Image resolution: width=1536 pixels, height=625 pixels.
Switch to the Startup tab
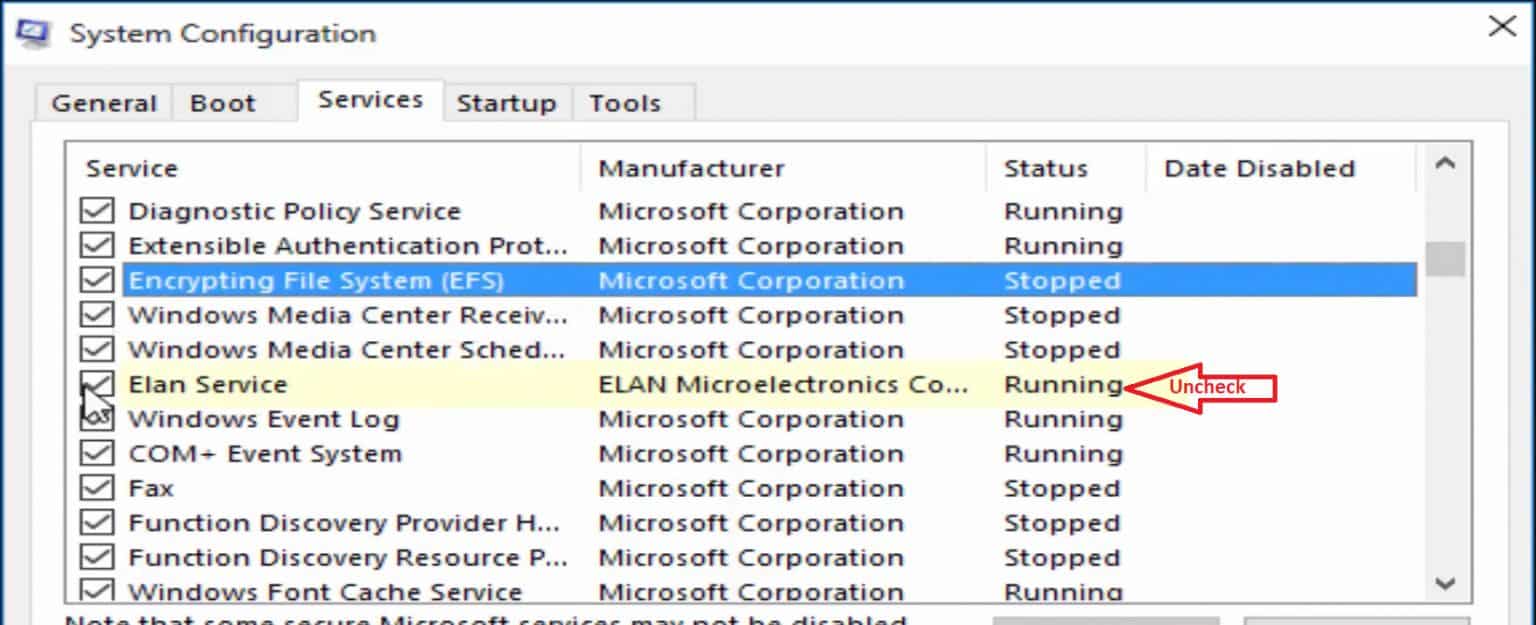(506, 102)
